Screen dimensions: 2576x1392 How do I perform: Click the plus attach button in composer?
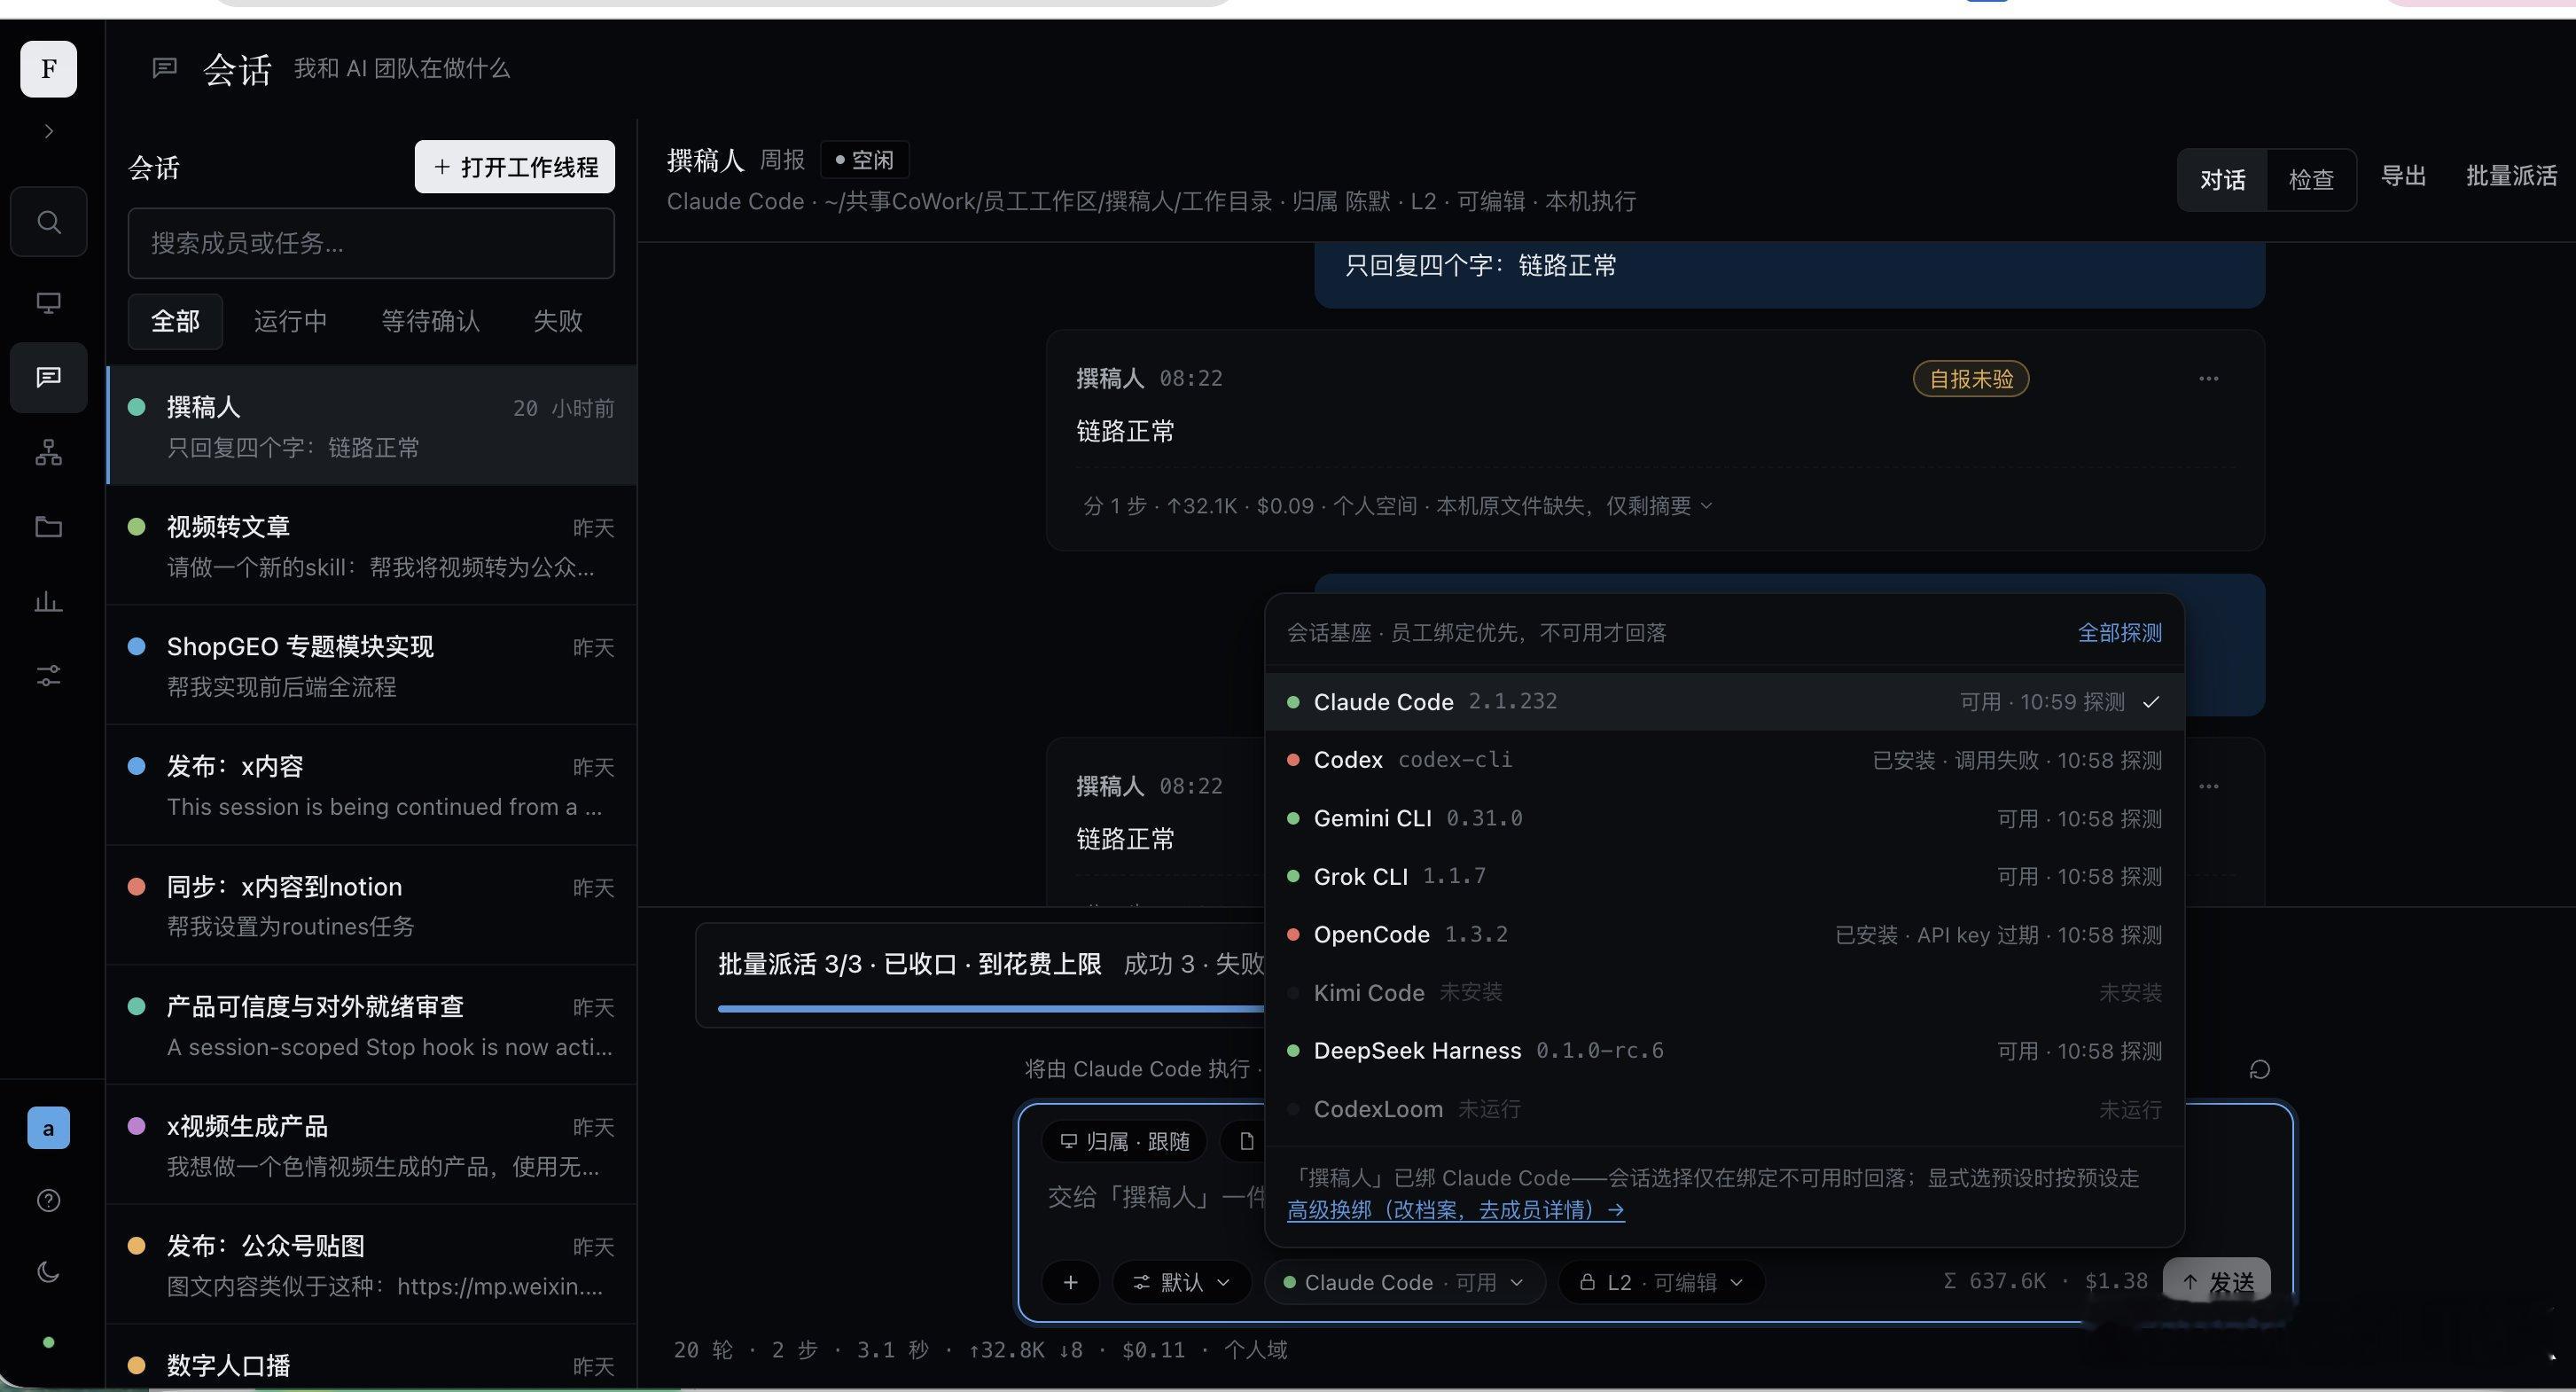[x=1070, y=1282]
